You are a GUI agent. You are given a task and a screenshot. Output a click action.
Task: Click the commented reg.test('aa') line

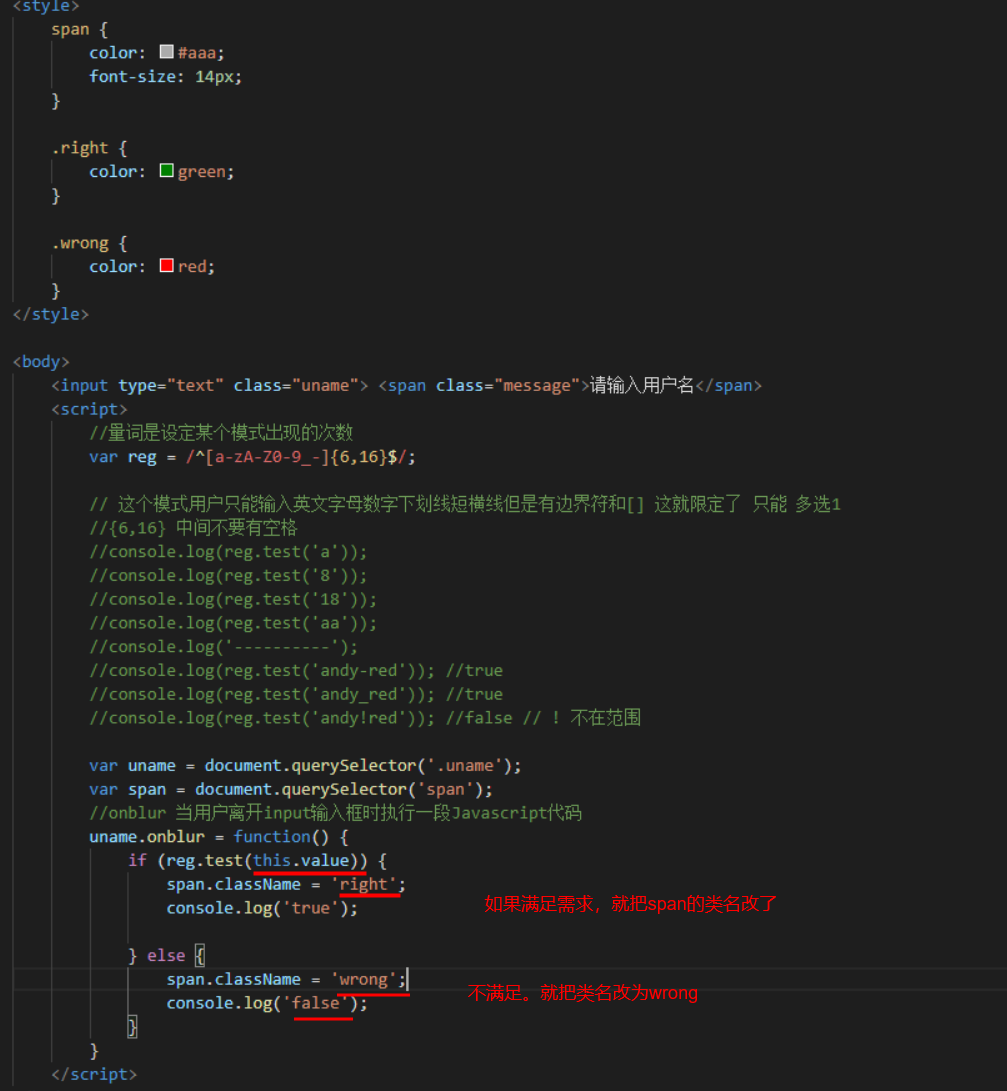233,623
